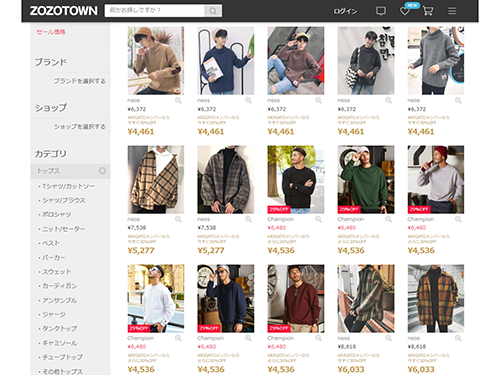Choose チューブトップ subcategory
Image resolution: width=500 pixels, height=375 pixels.
point(62,357)
